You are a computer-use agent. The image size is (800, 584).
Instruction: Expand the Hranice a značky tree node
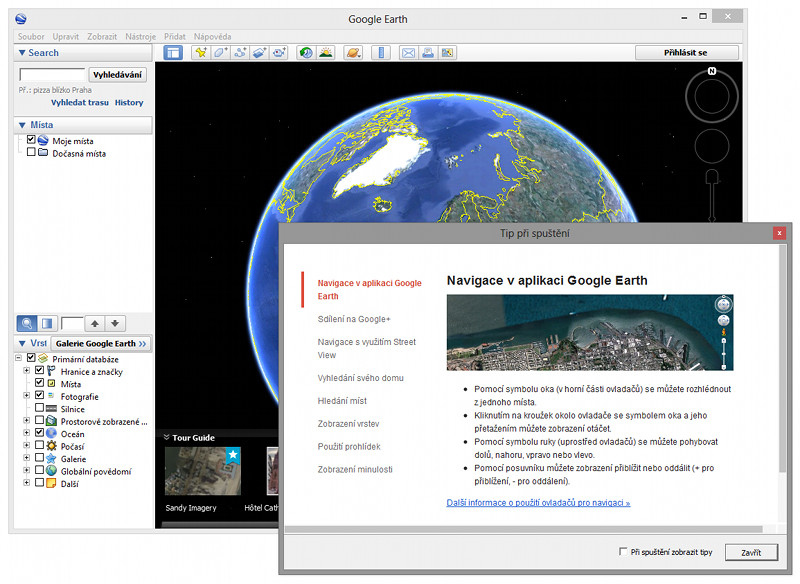[27, 371]
